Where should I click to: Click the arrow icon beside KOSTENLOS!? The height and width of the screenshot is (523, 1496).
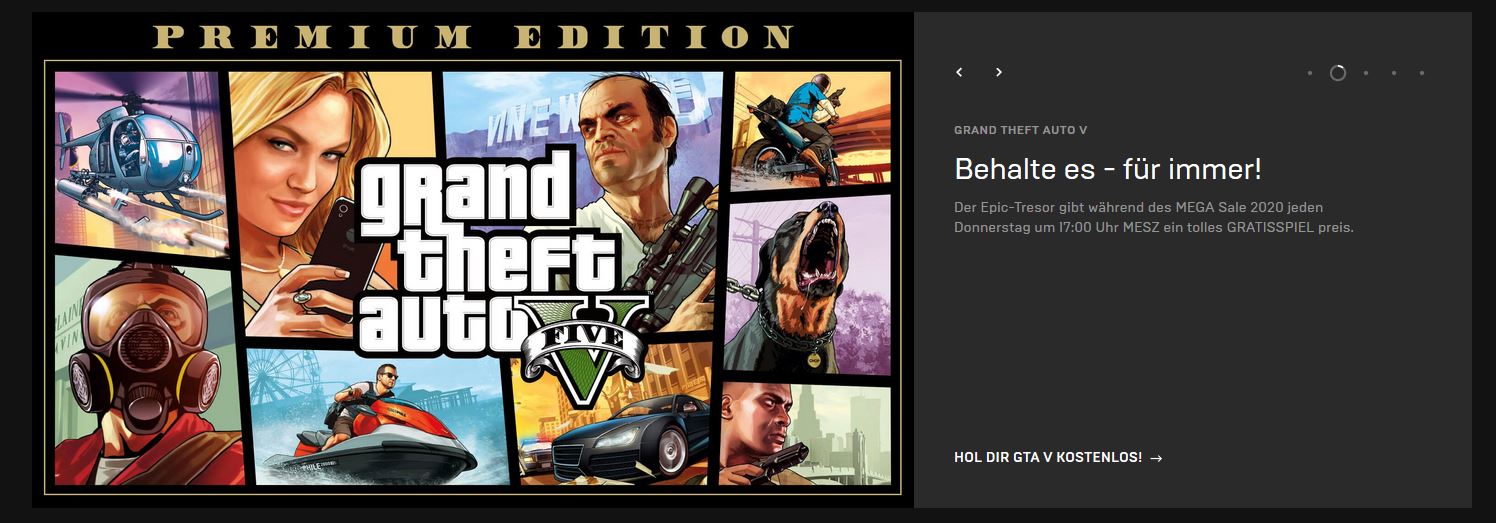point(1156,458)
